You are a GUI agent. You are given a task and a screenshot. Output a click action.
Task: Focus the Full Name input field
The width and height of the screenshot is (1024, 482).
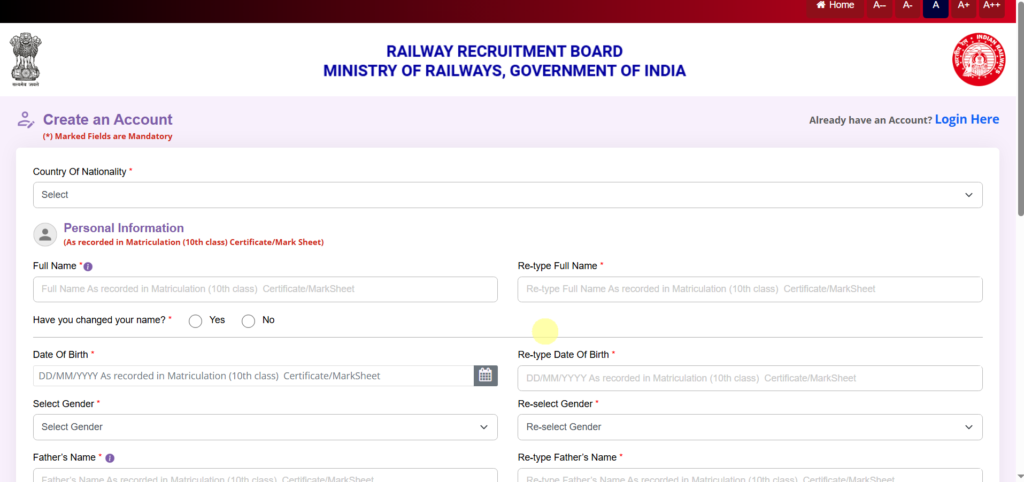265,289
